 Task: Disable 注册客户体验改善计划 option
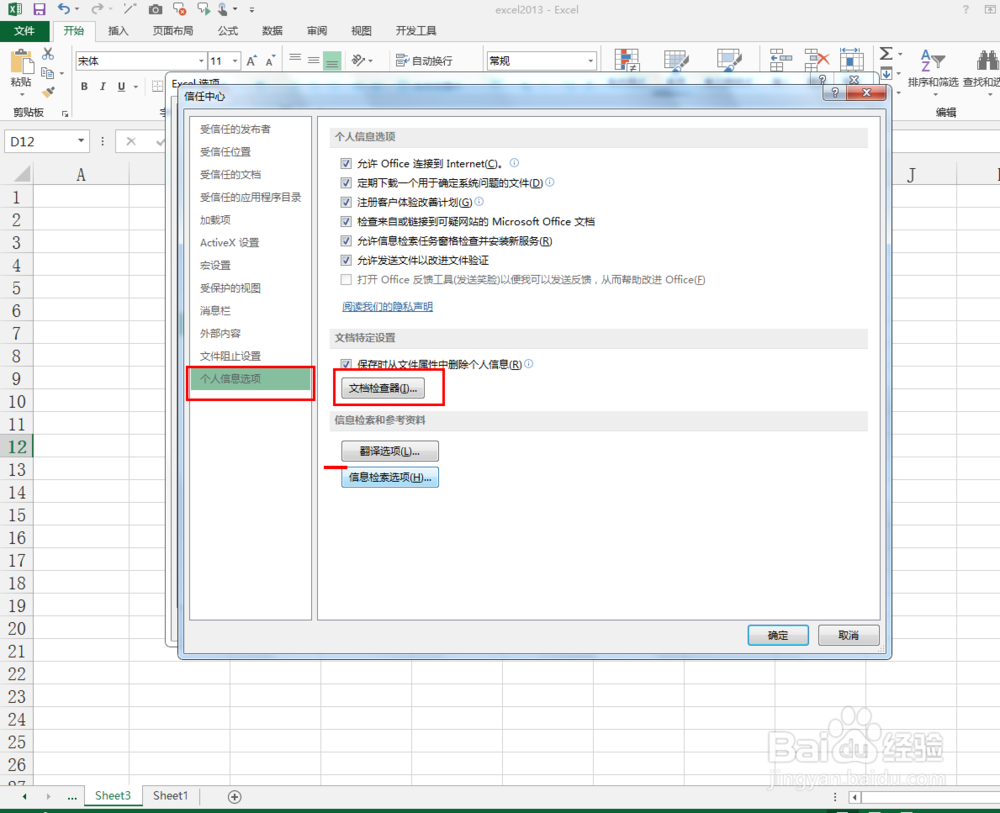[x=346, y=202]
